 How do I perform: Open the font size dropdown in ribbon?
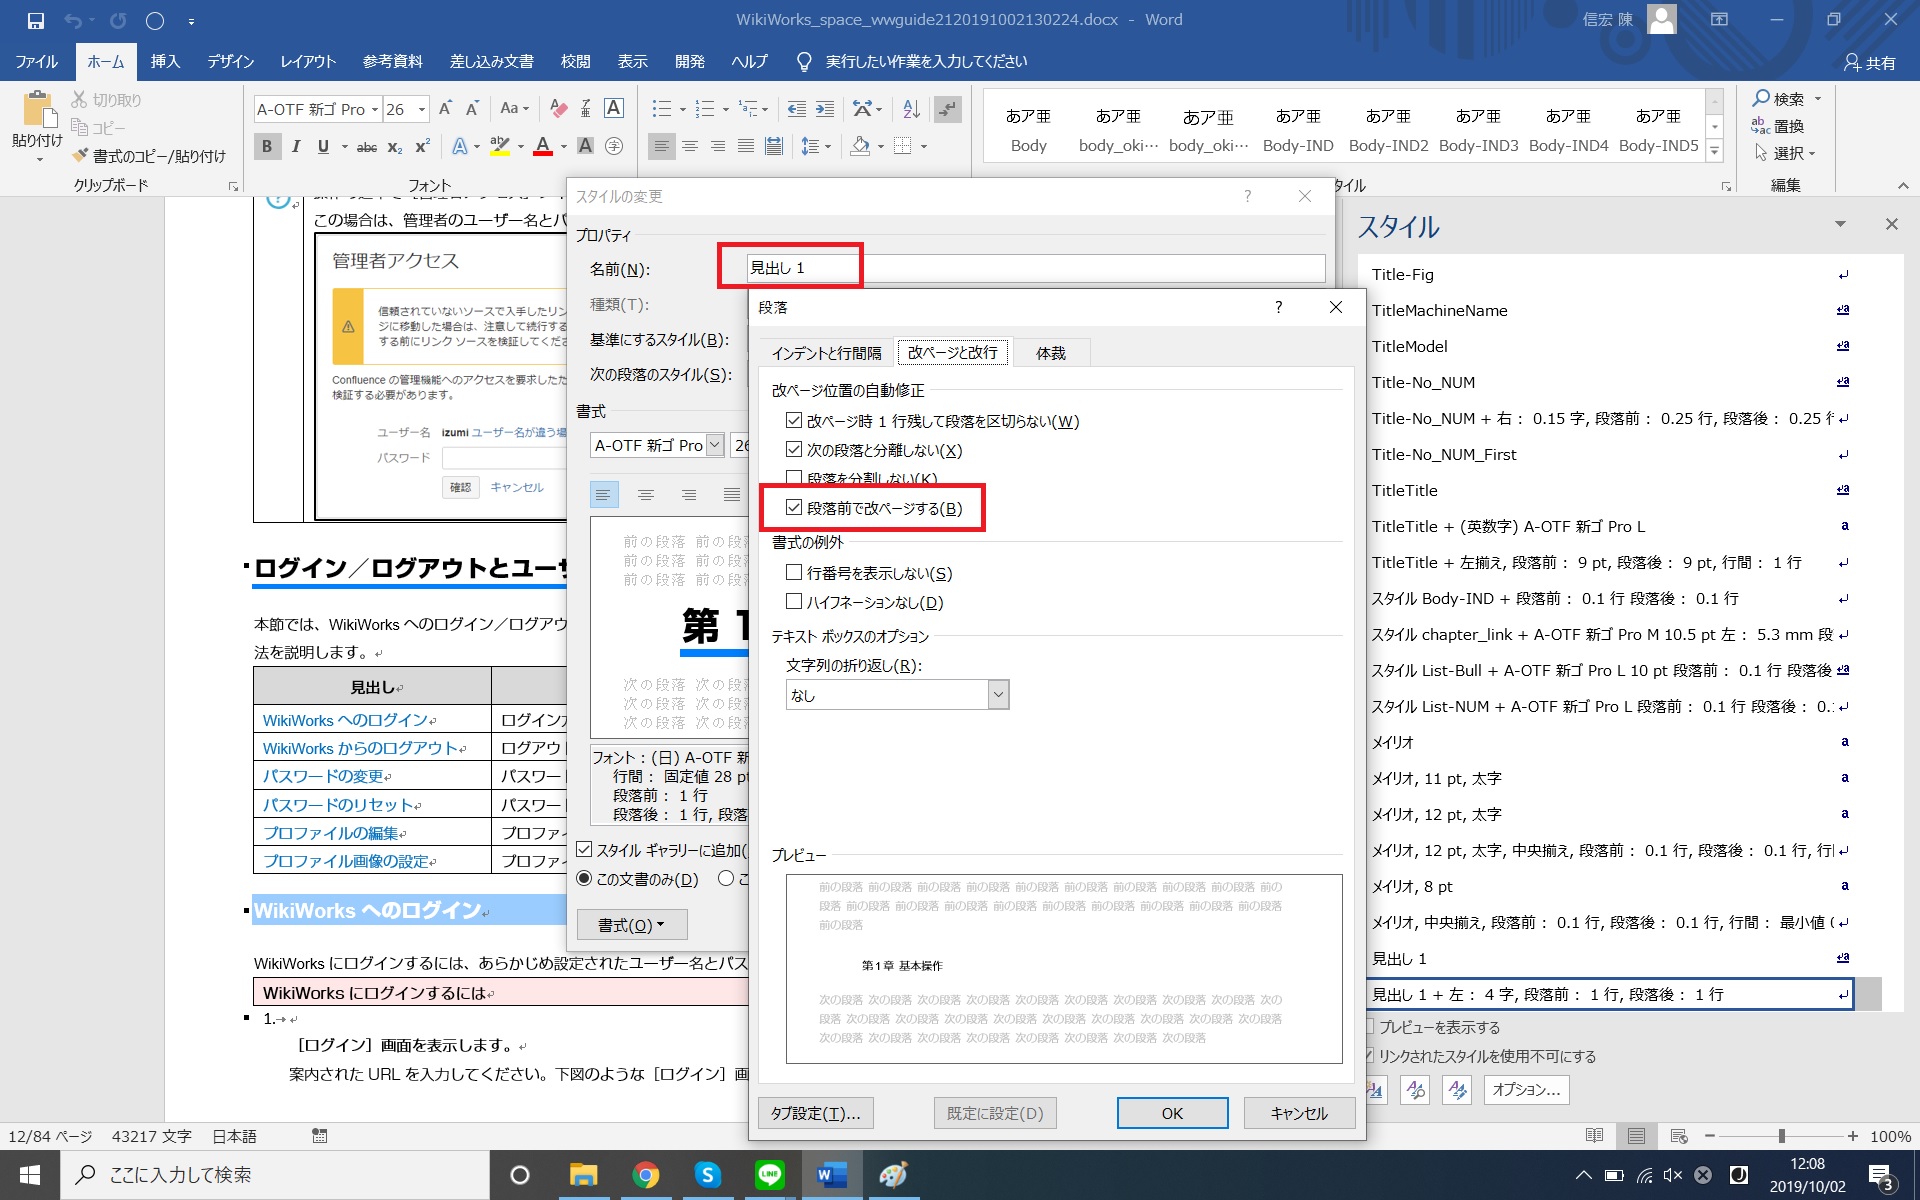[422, 109]
